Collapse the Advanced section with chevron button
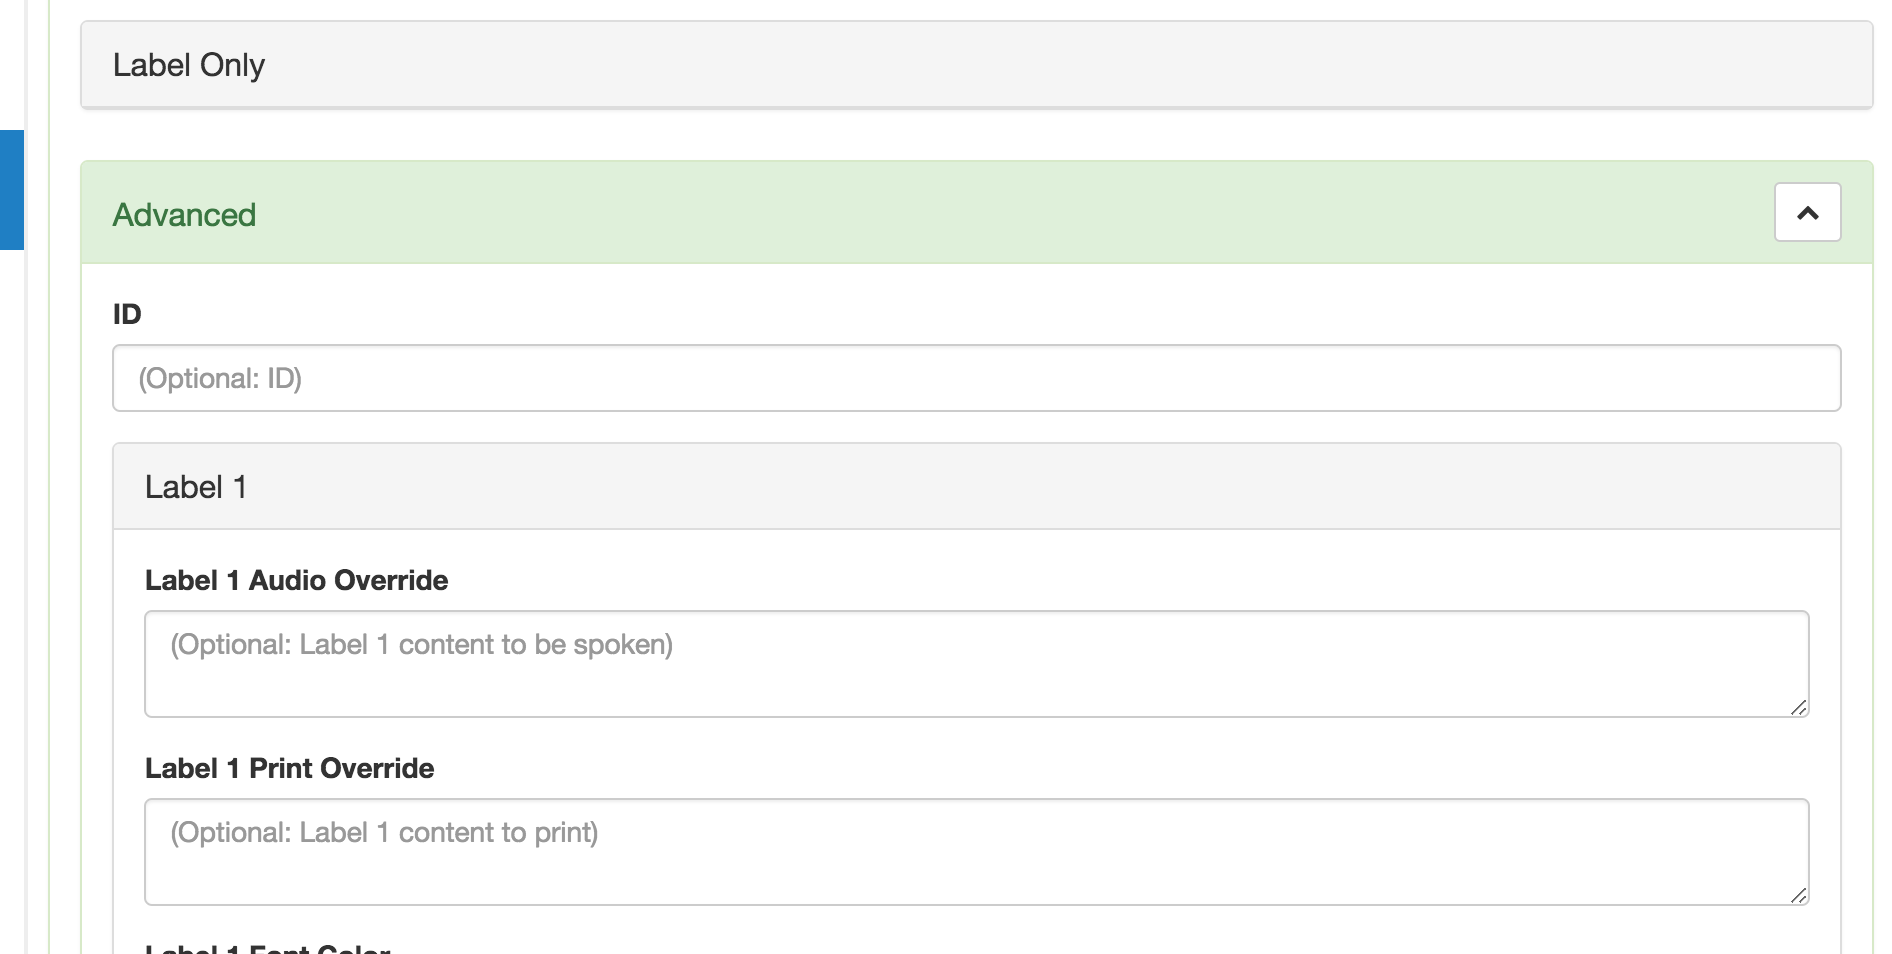The image size is (1892, 954). pos(1807,212)
